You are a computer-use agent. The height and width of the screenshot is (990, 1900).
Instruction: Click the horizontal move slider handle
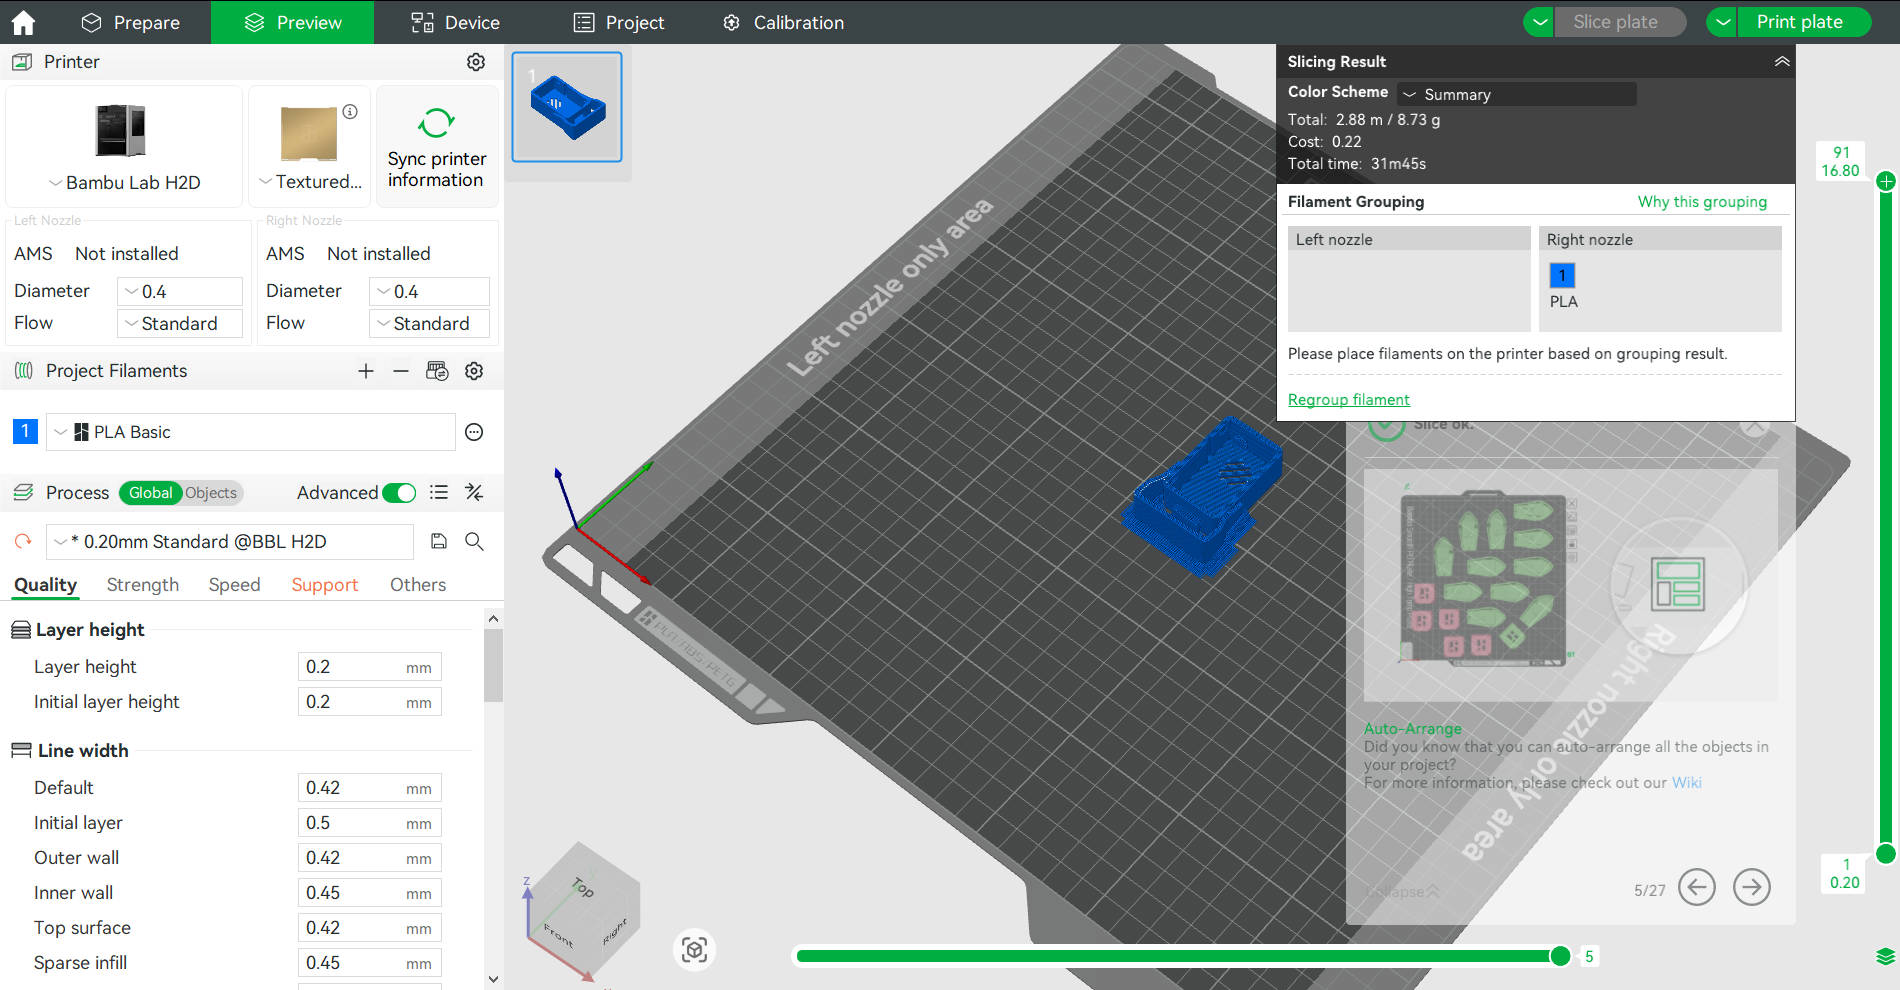pos(1560,956)
